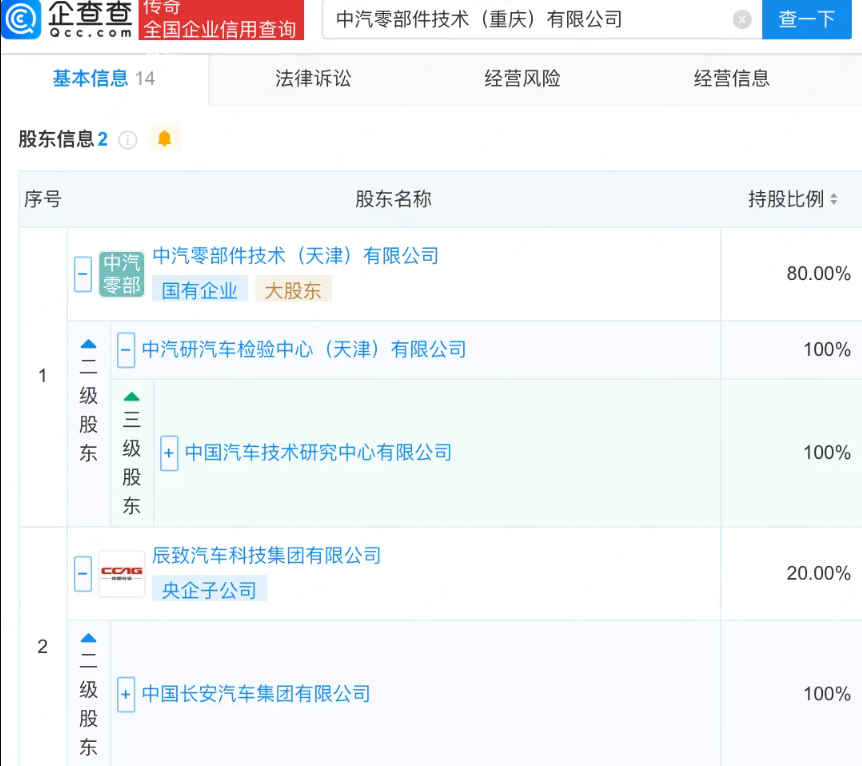
Task: Click the CCAG logo of 辰致汽车科技集团
Action: [122, 573]
